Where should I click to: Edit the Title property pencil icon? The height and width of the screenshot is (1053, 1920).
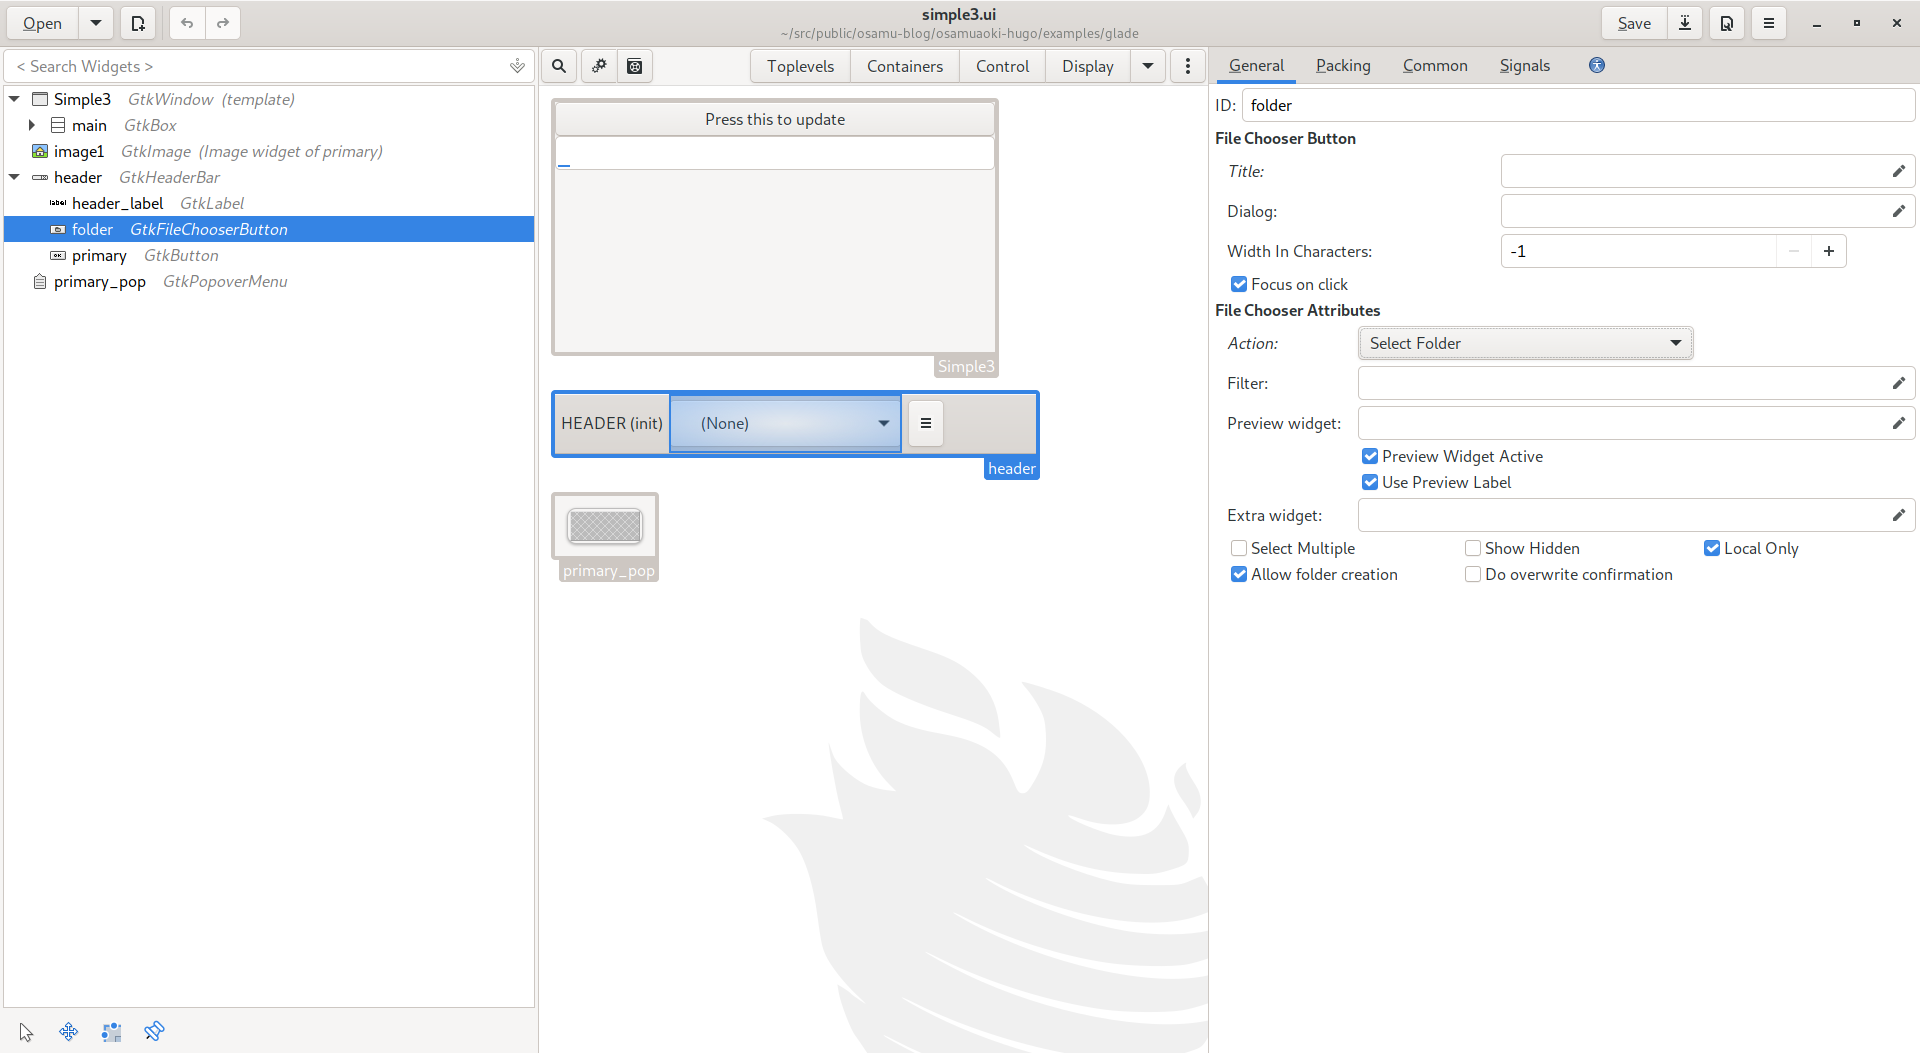(1898, 171)
